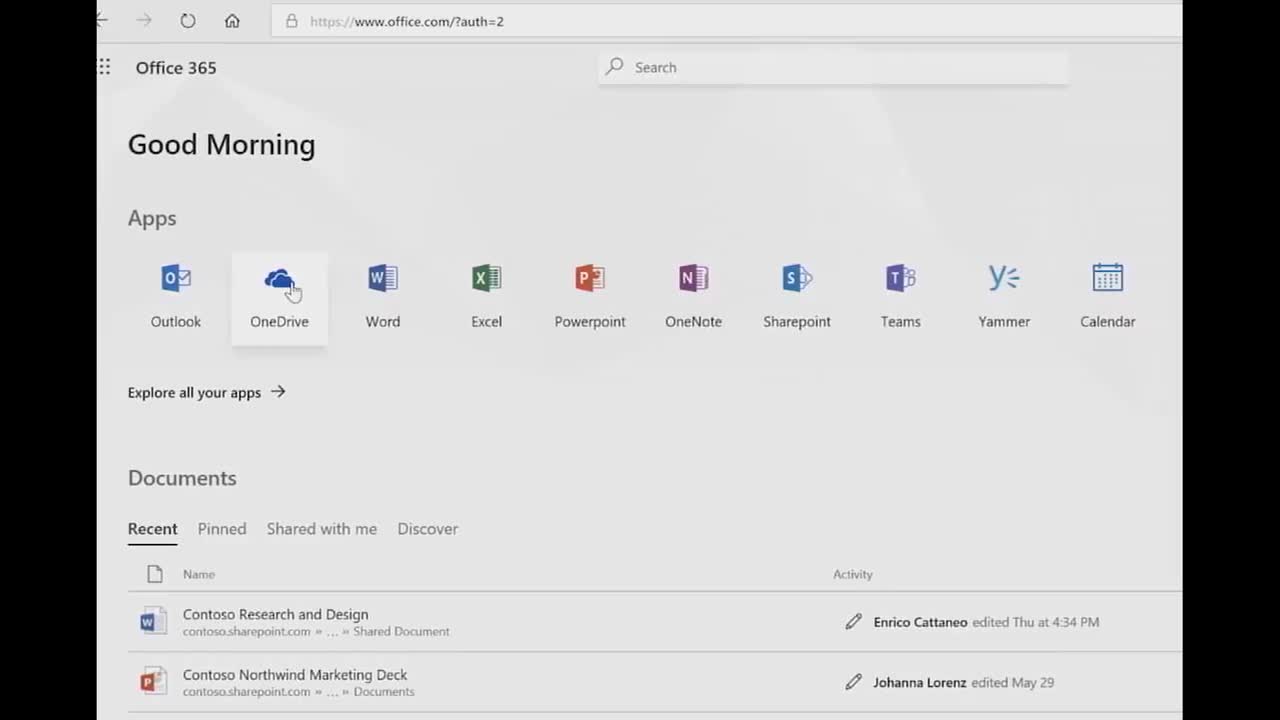Screen dimensions: 1280x720
Task: Open the Calendar app icon
Action: click(1107, 278)
